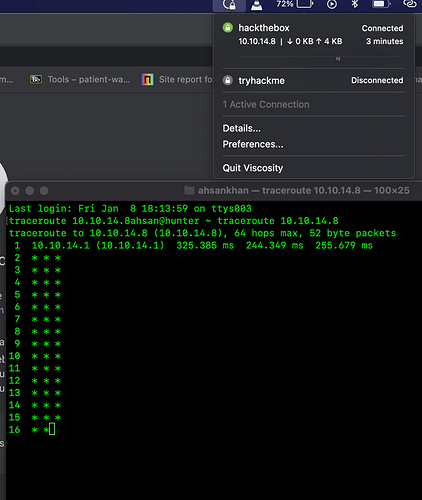Click the 64 hops max output line

[202, 233]
